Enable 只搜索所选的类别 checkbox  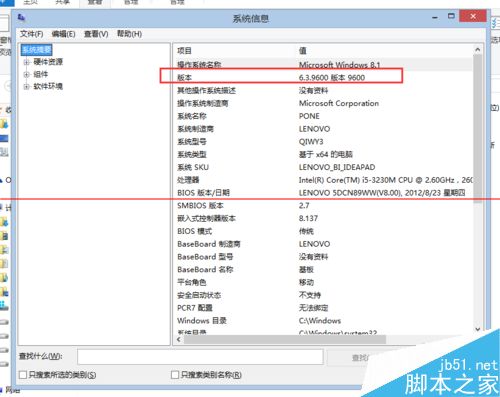click(23, 375)
